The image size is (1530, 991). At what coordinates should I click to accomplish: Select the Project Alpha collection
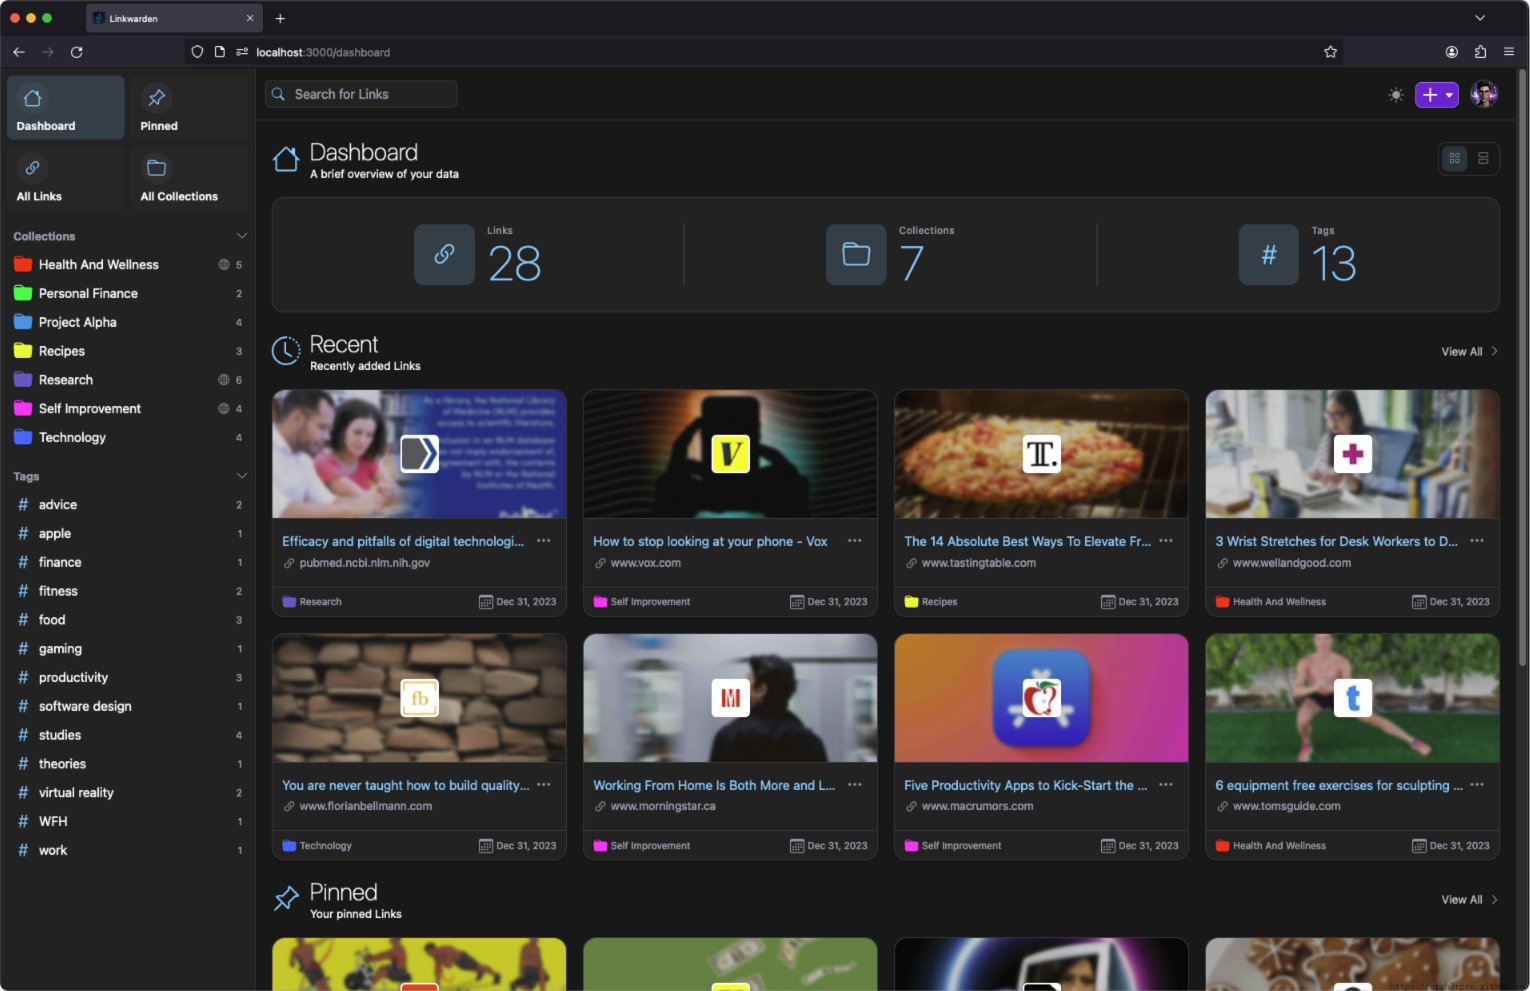(x=128, y=322)
